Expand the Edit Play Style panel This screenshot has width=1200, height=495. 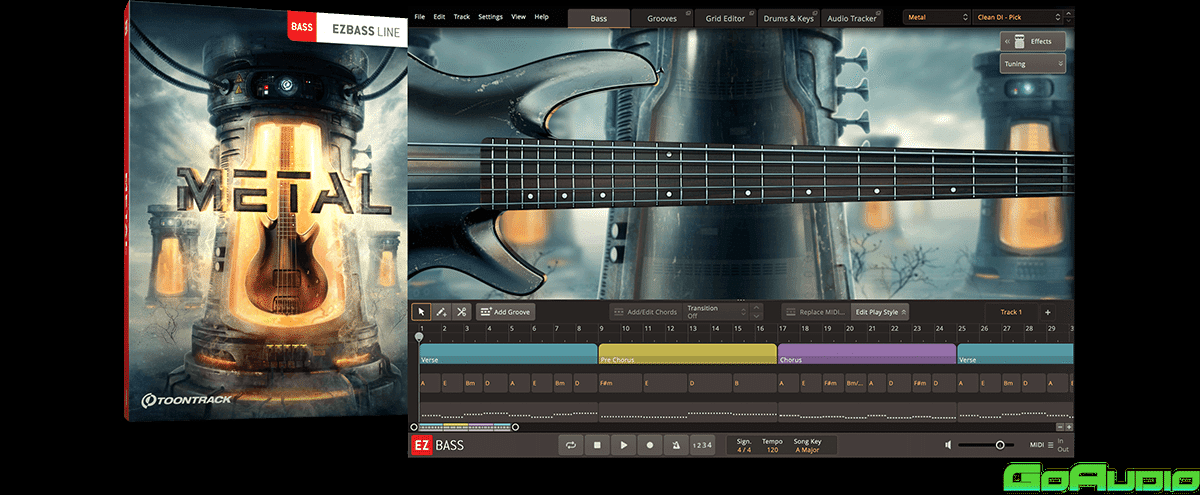tap(880, 312)
